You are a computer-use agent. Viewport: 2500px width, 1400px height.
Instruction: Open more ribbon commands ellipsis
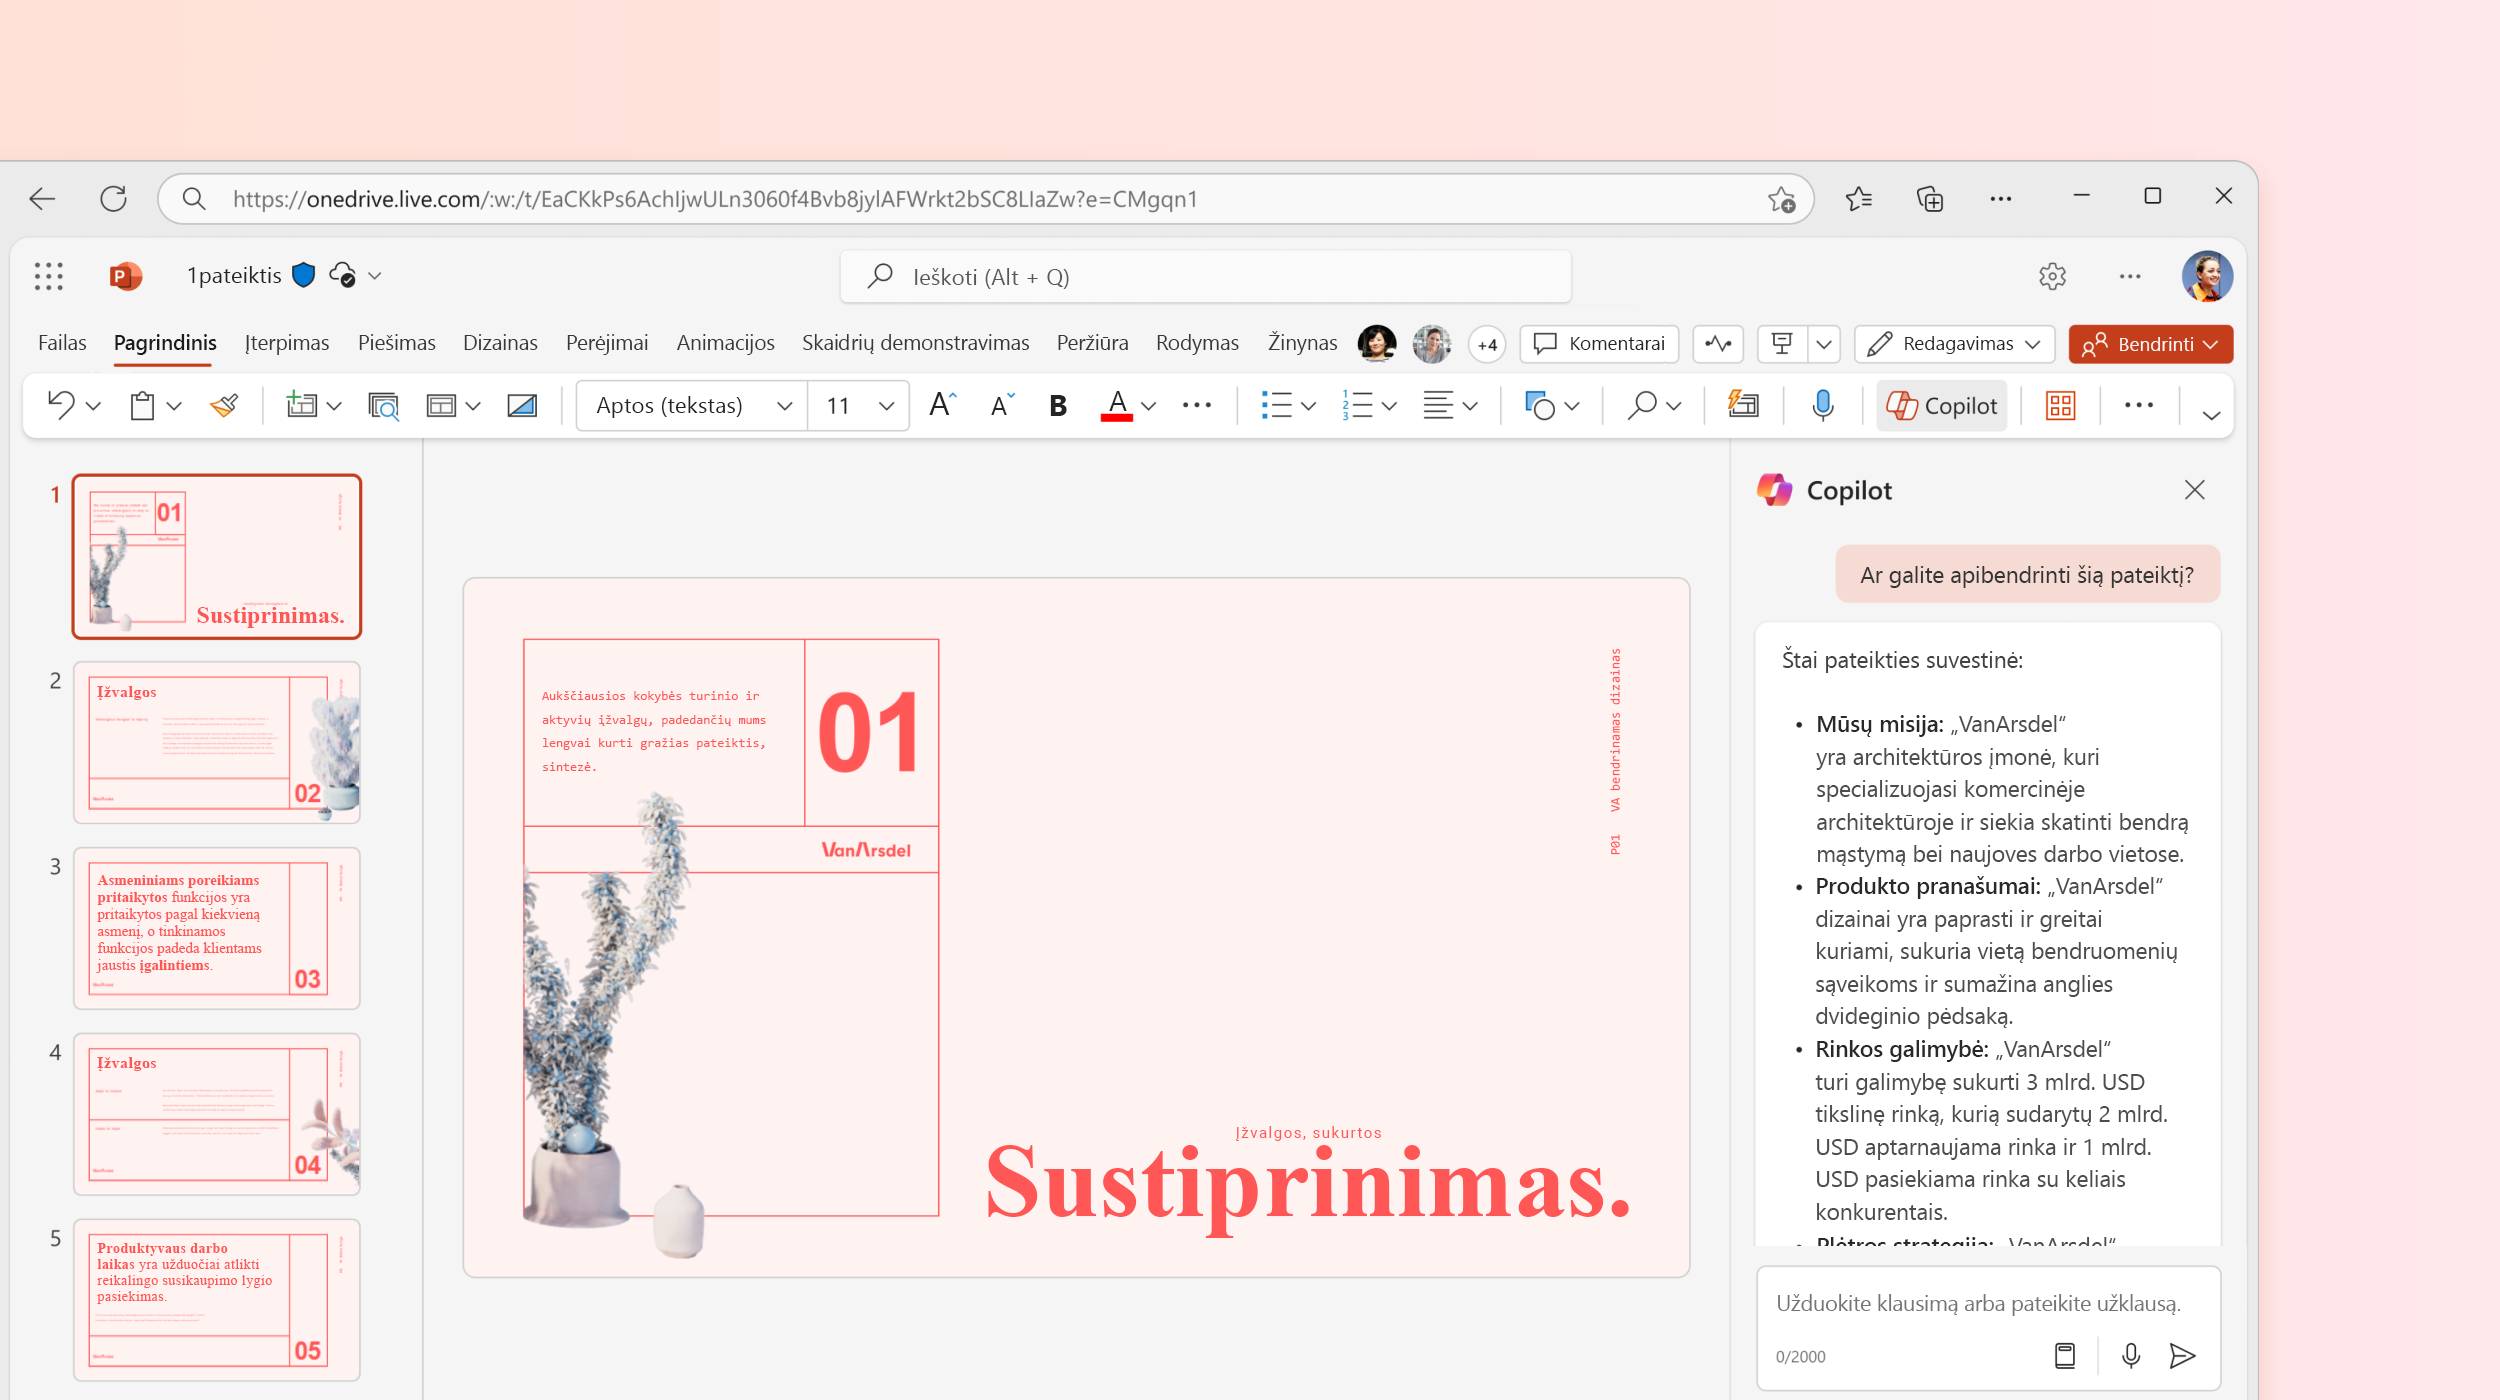[x=2139, y=405]
